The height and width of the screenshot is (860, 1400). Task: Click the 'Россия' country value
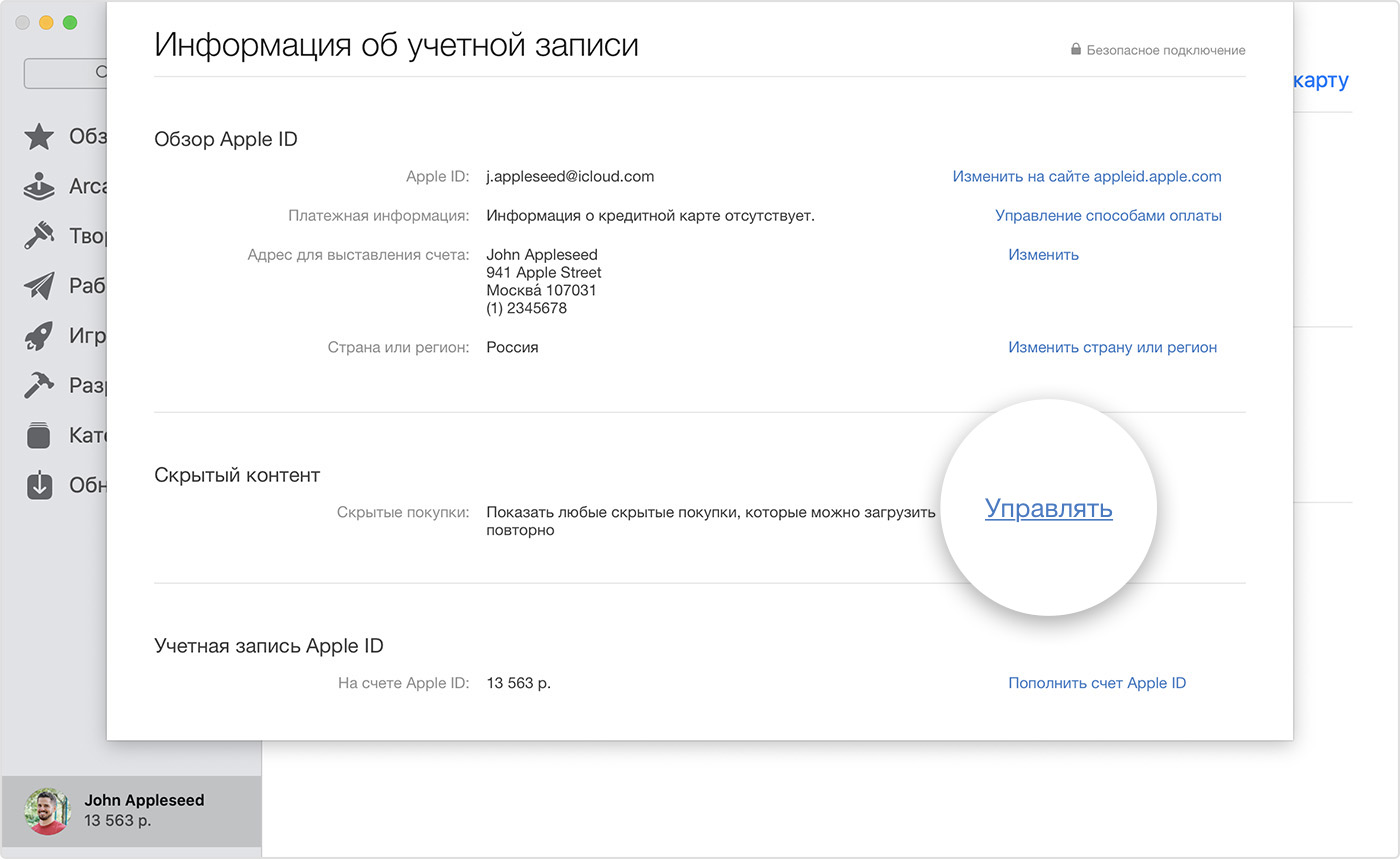[x=512, y=347]
